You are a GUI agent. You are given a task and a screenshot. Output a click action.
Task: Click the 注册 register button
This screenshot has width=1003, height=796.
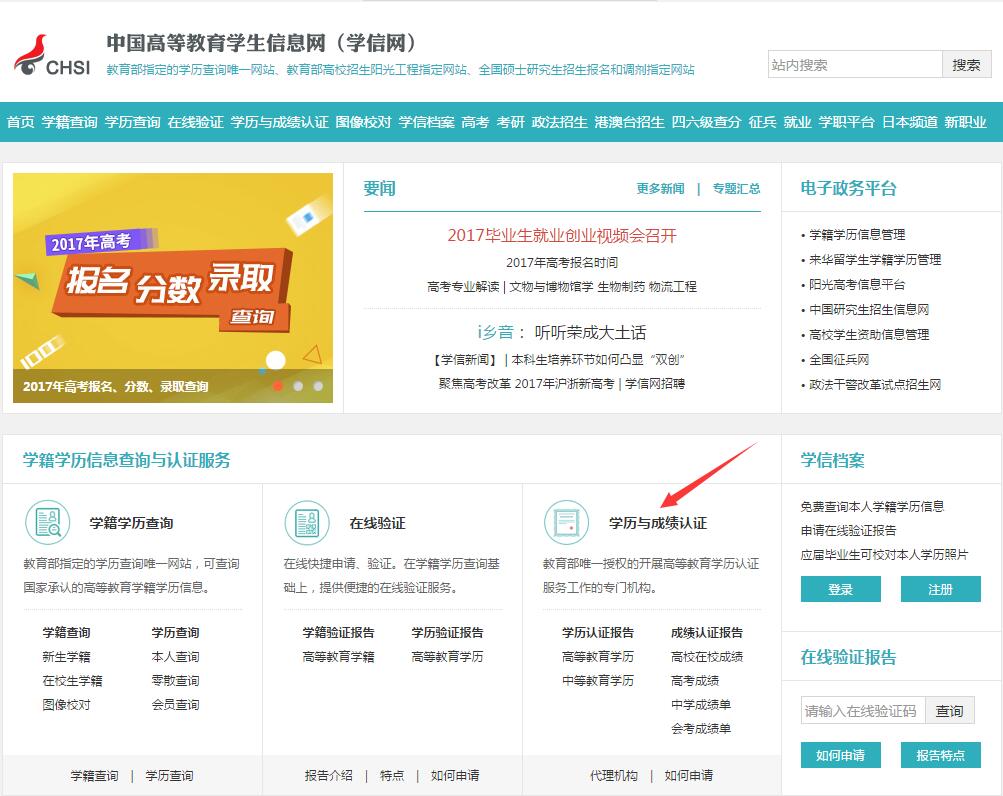tap(940, 589)
